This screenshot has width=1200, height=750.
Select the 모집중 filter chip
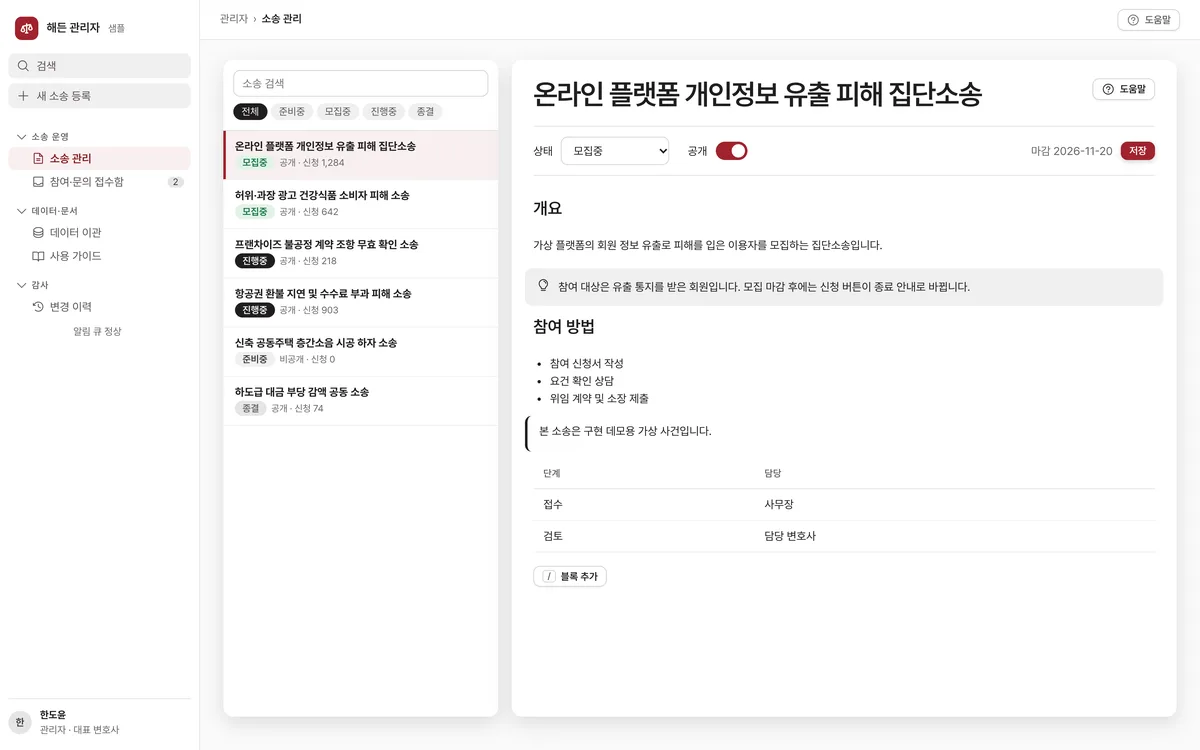tap(338, 112)
